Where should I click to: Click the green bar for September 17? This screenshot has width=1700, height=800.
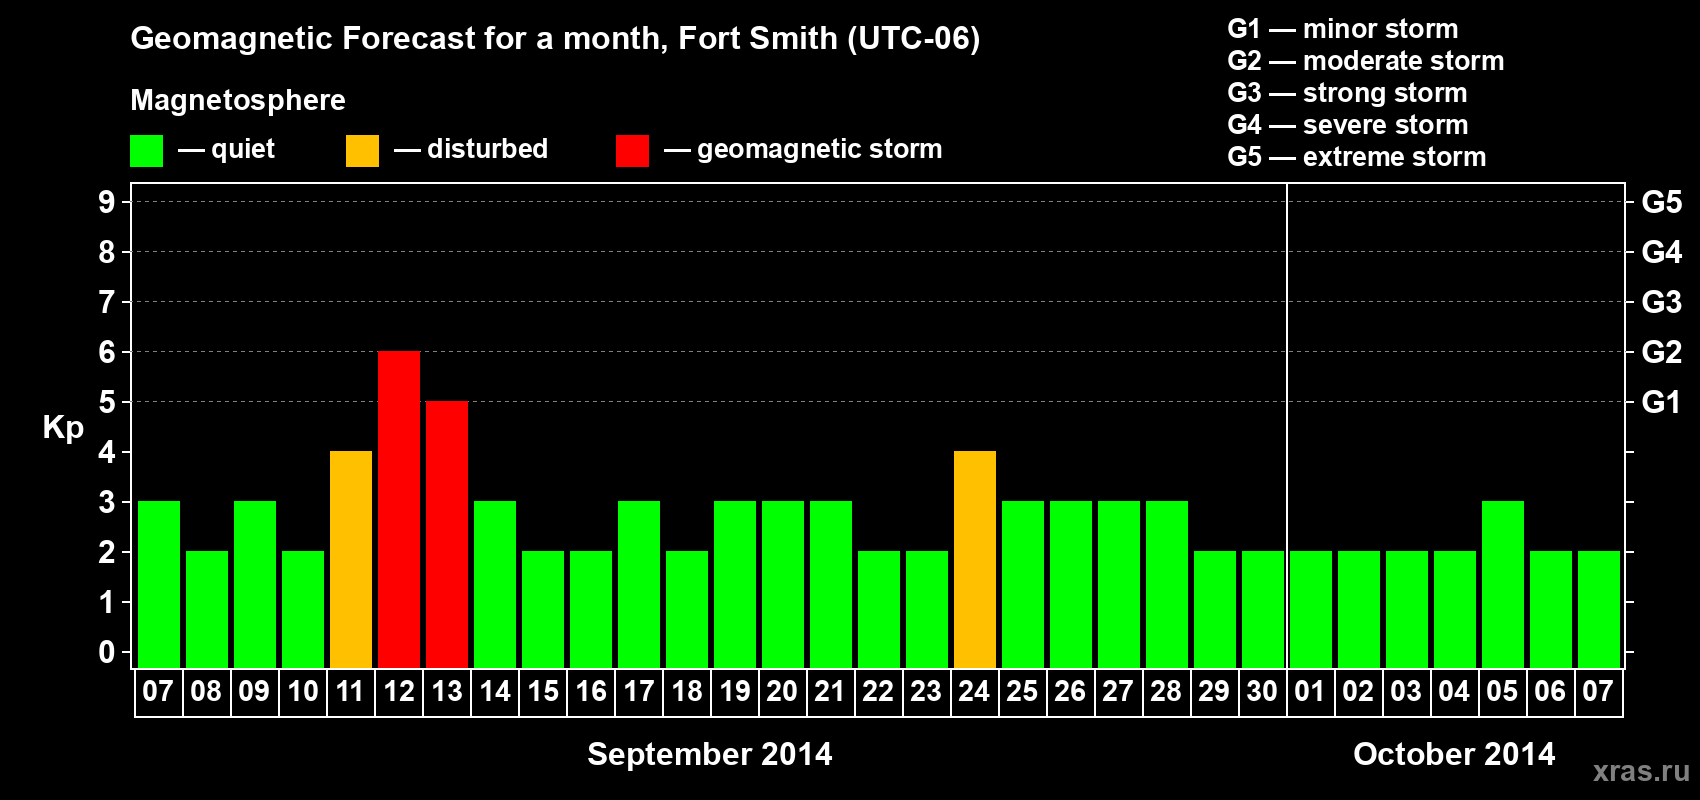click(x=639, y=584)
